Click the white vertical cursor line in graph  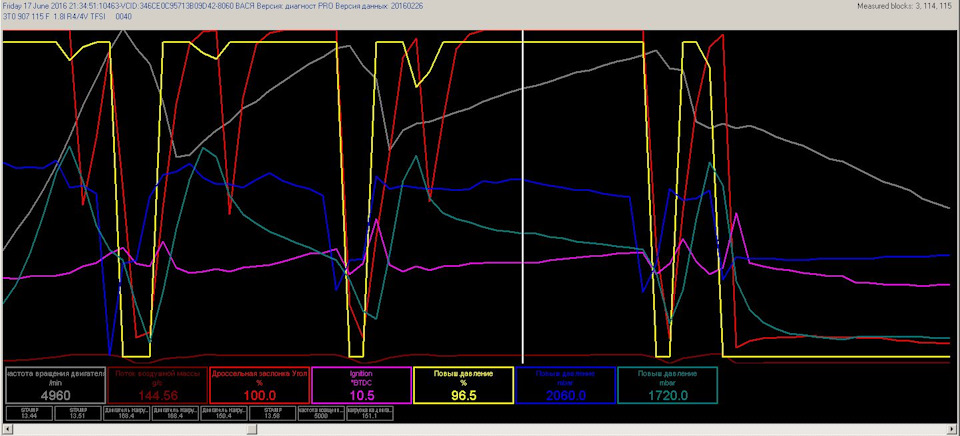pyautogui.click(x=522, y=196)
